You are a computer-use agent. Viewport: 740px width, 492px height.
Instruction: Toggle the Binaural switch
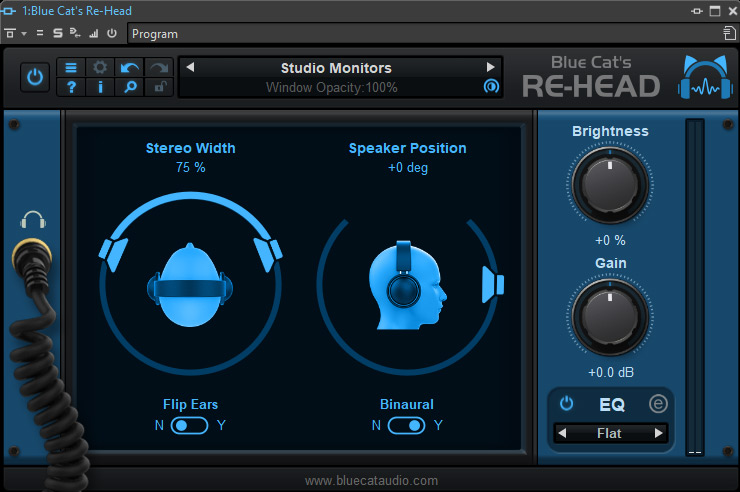(407, 425)
